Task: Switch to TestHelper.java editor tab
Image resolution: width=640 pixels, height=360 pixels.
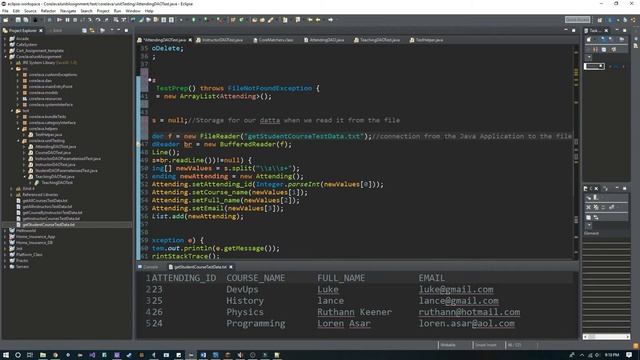Action: pyautogui.click(x=427, y=40)
